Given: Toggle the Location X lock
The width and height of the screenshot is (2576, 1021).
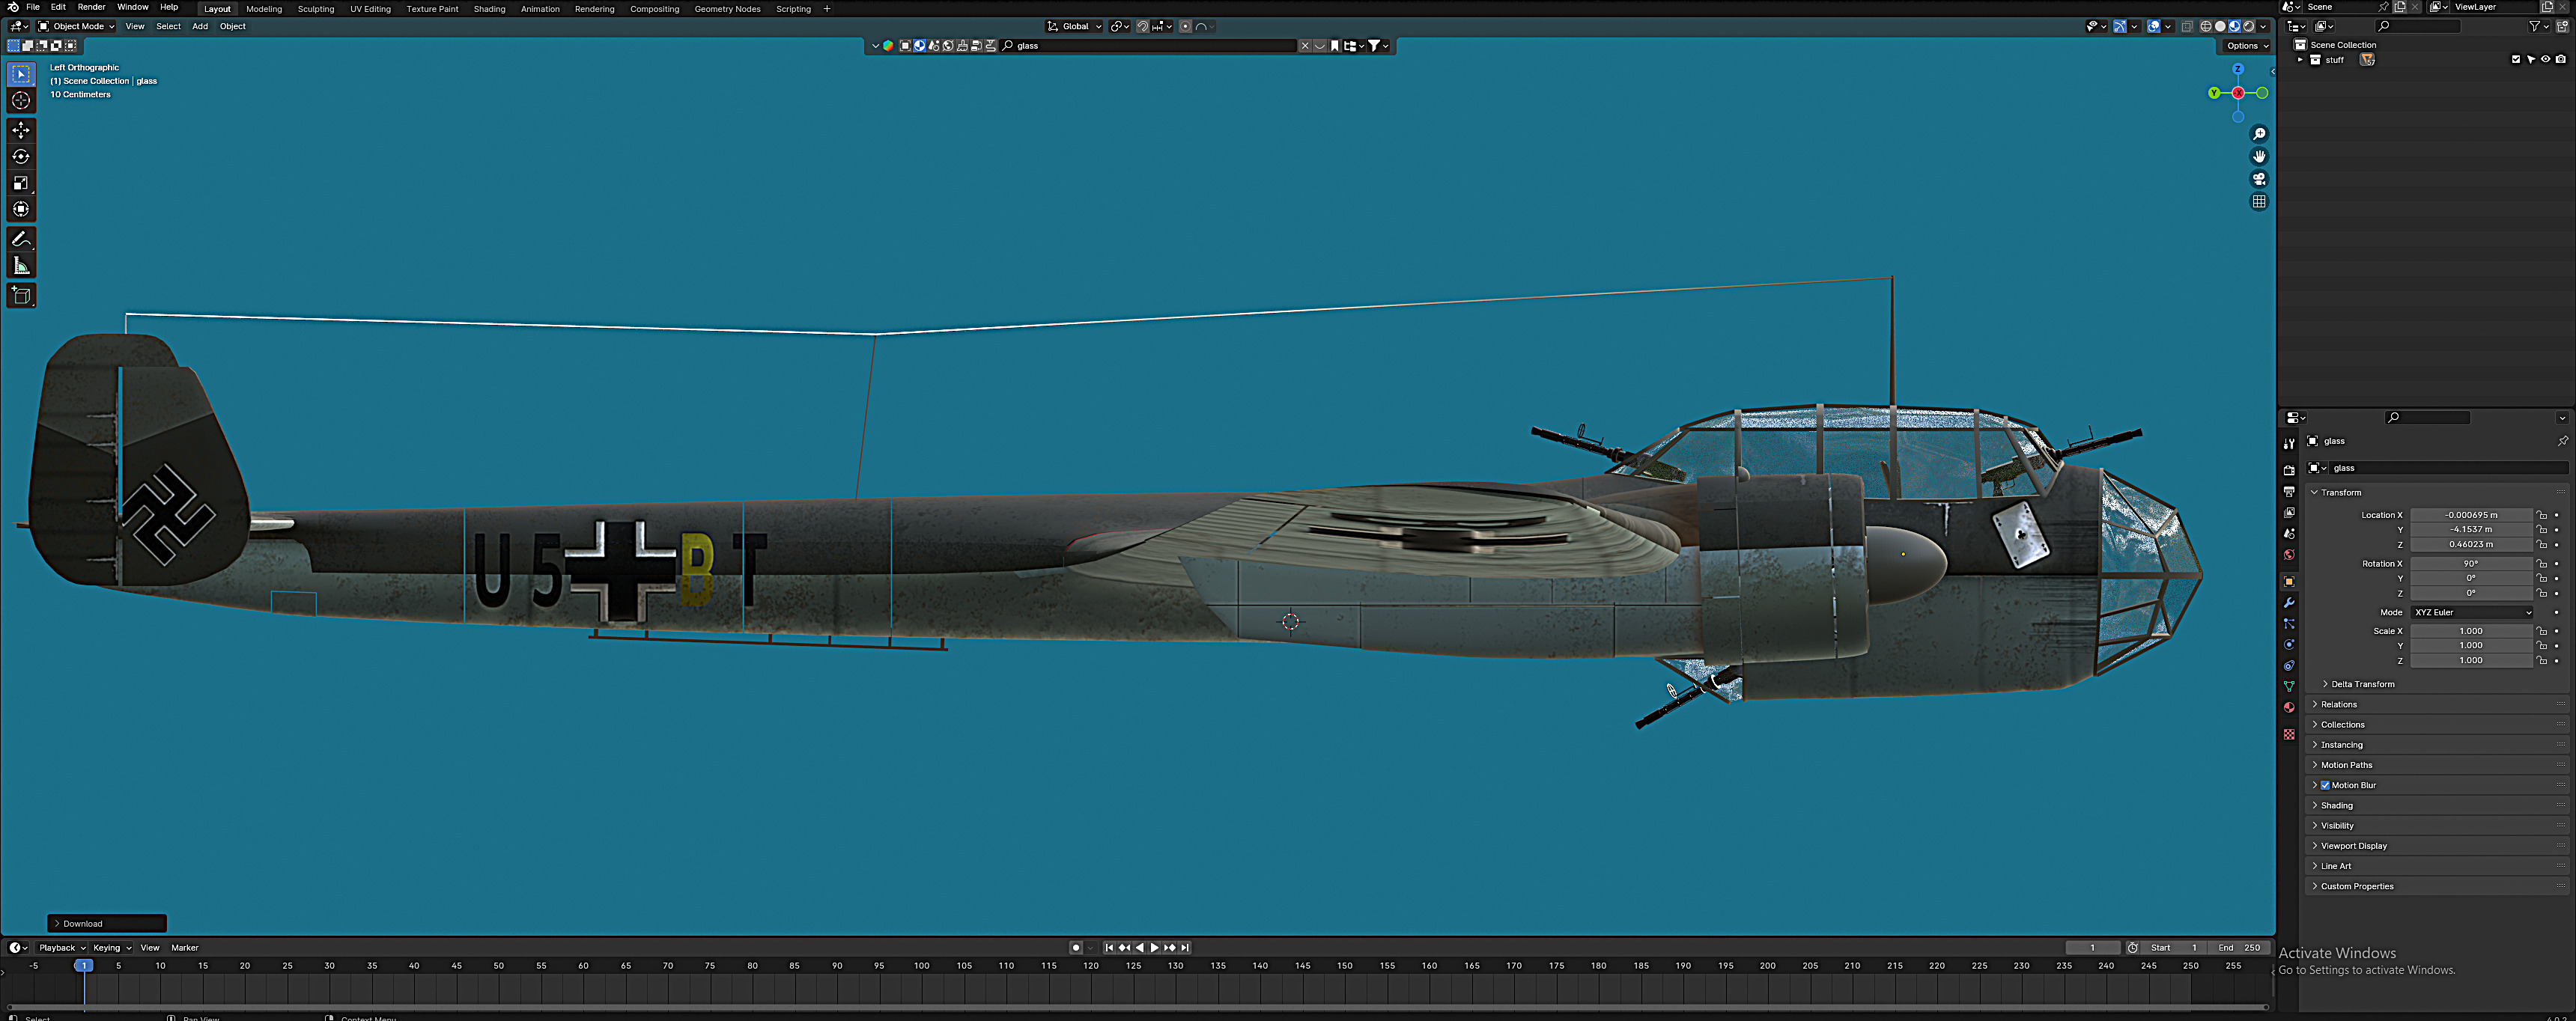Looking at the screenshot, I should pos(2542,515).
